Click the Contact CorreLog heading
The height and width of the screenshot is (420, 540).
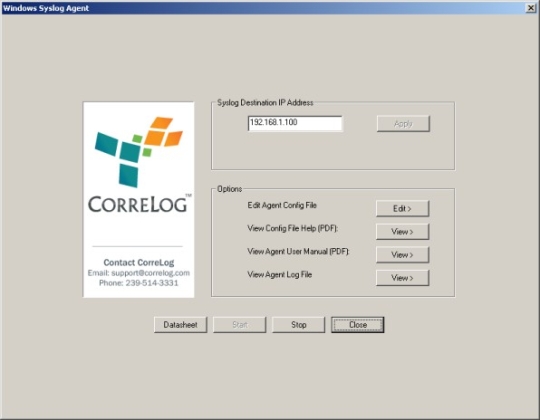coord(139,263)
